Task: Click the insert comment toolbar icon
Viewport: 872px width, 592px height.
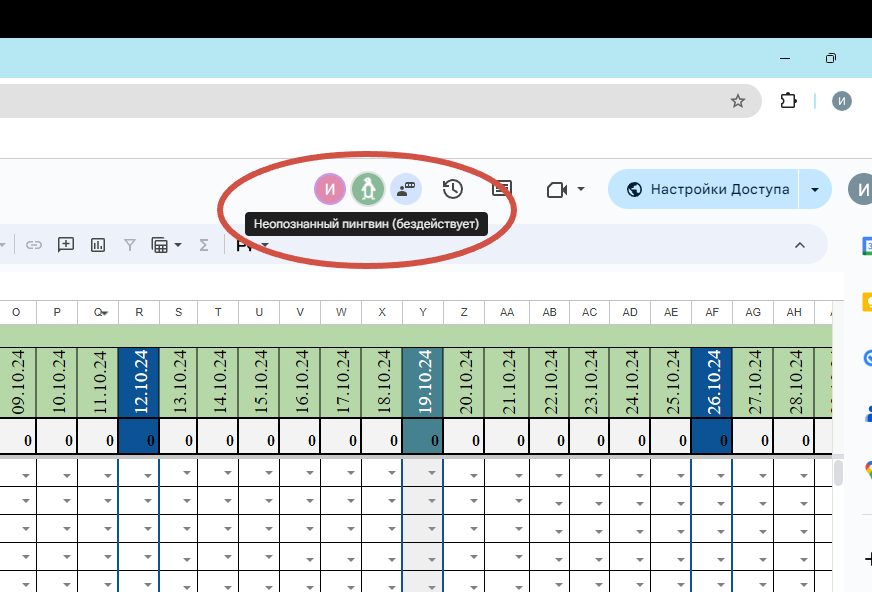Action: tap(66, 245)
